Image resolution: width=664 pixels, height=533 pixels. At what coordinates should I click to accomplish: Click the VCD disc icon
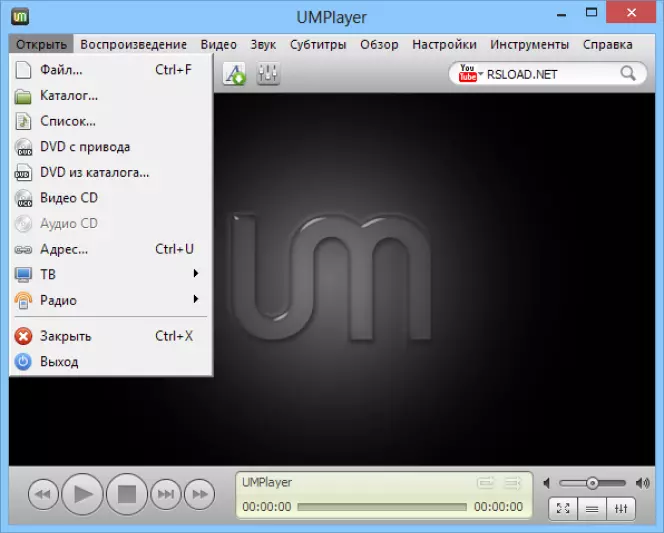[x=23, y=199]
